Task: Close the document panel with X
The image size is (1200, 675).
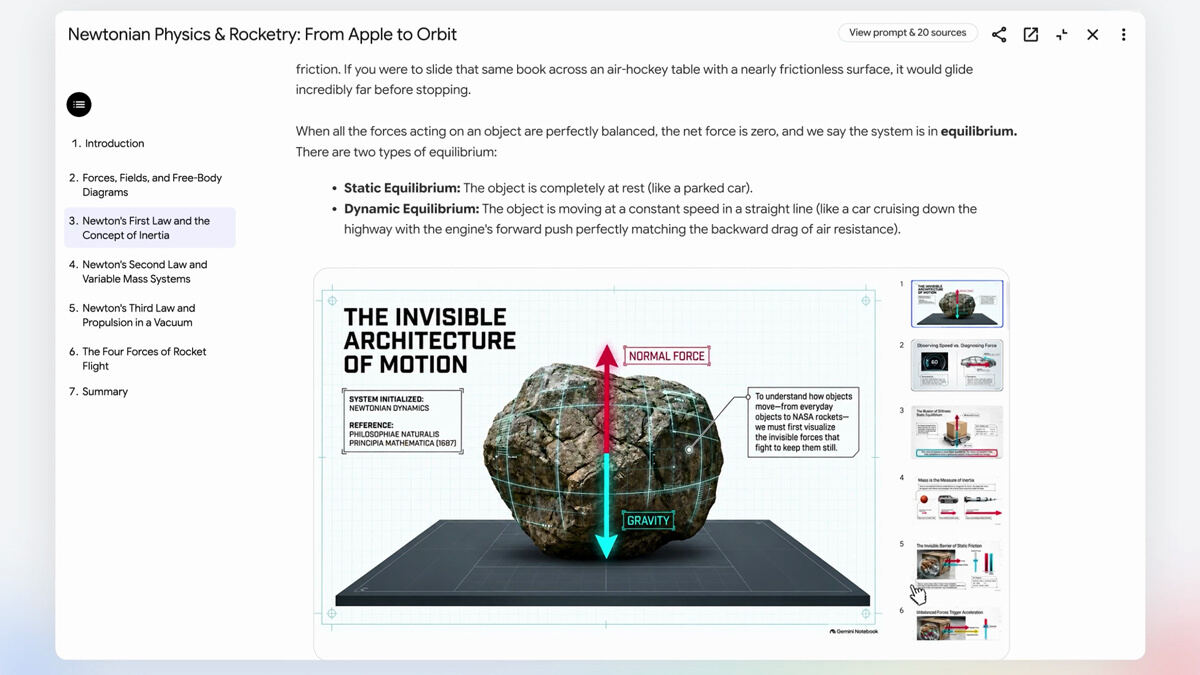Action: click(1092, 34)
